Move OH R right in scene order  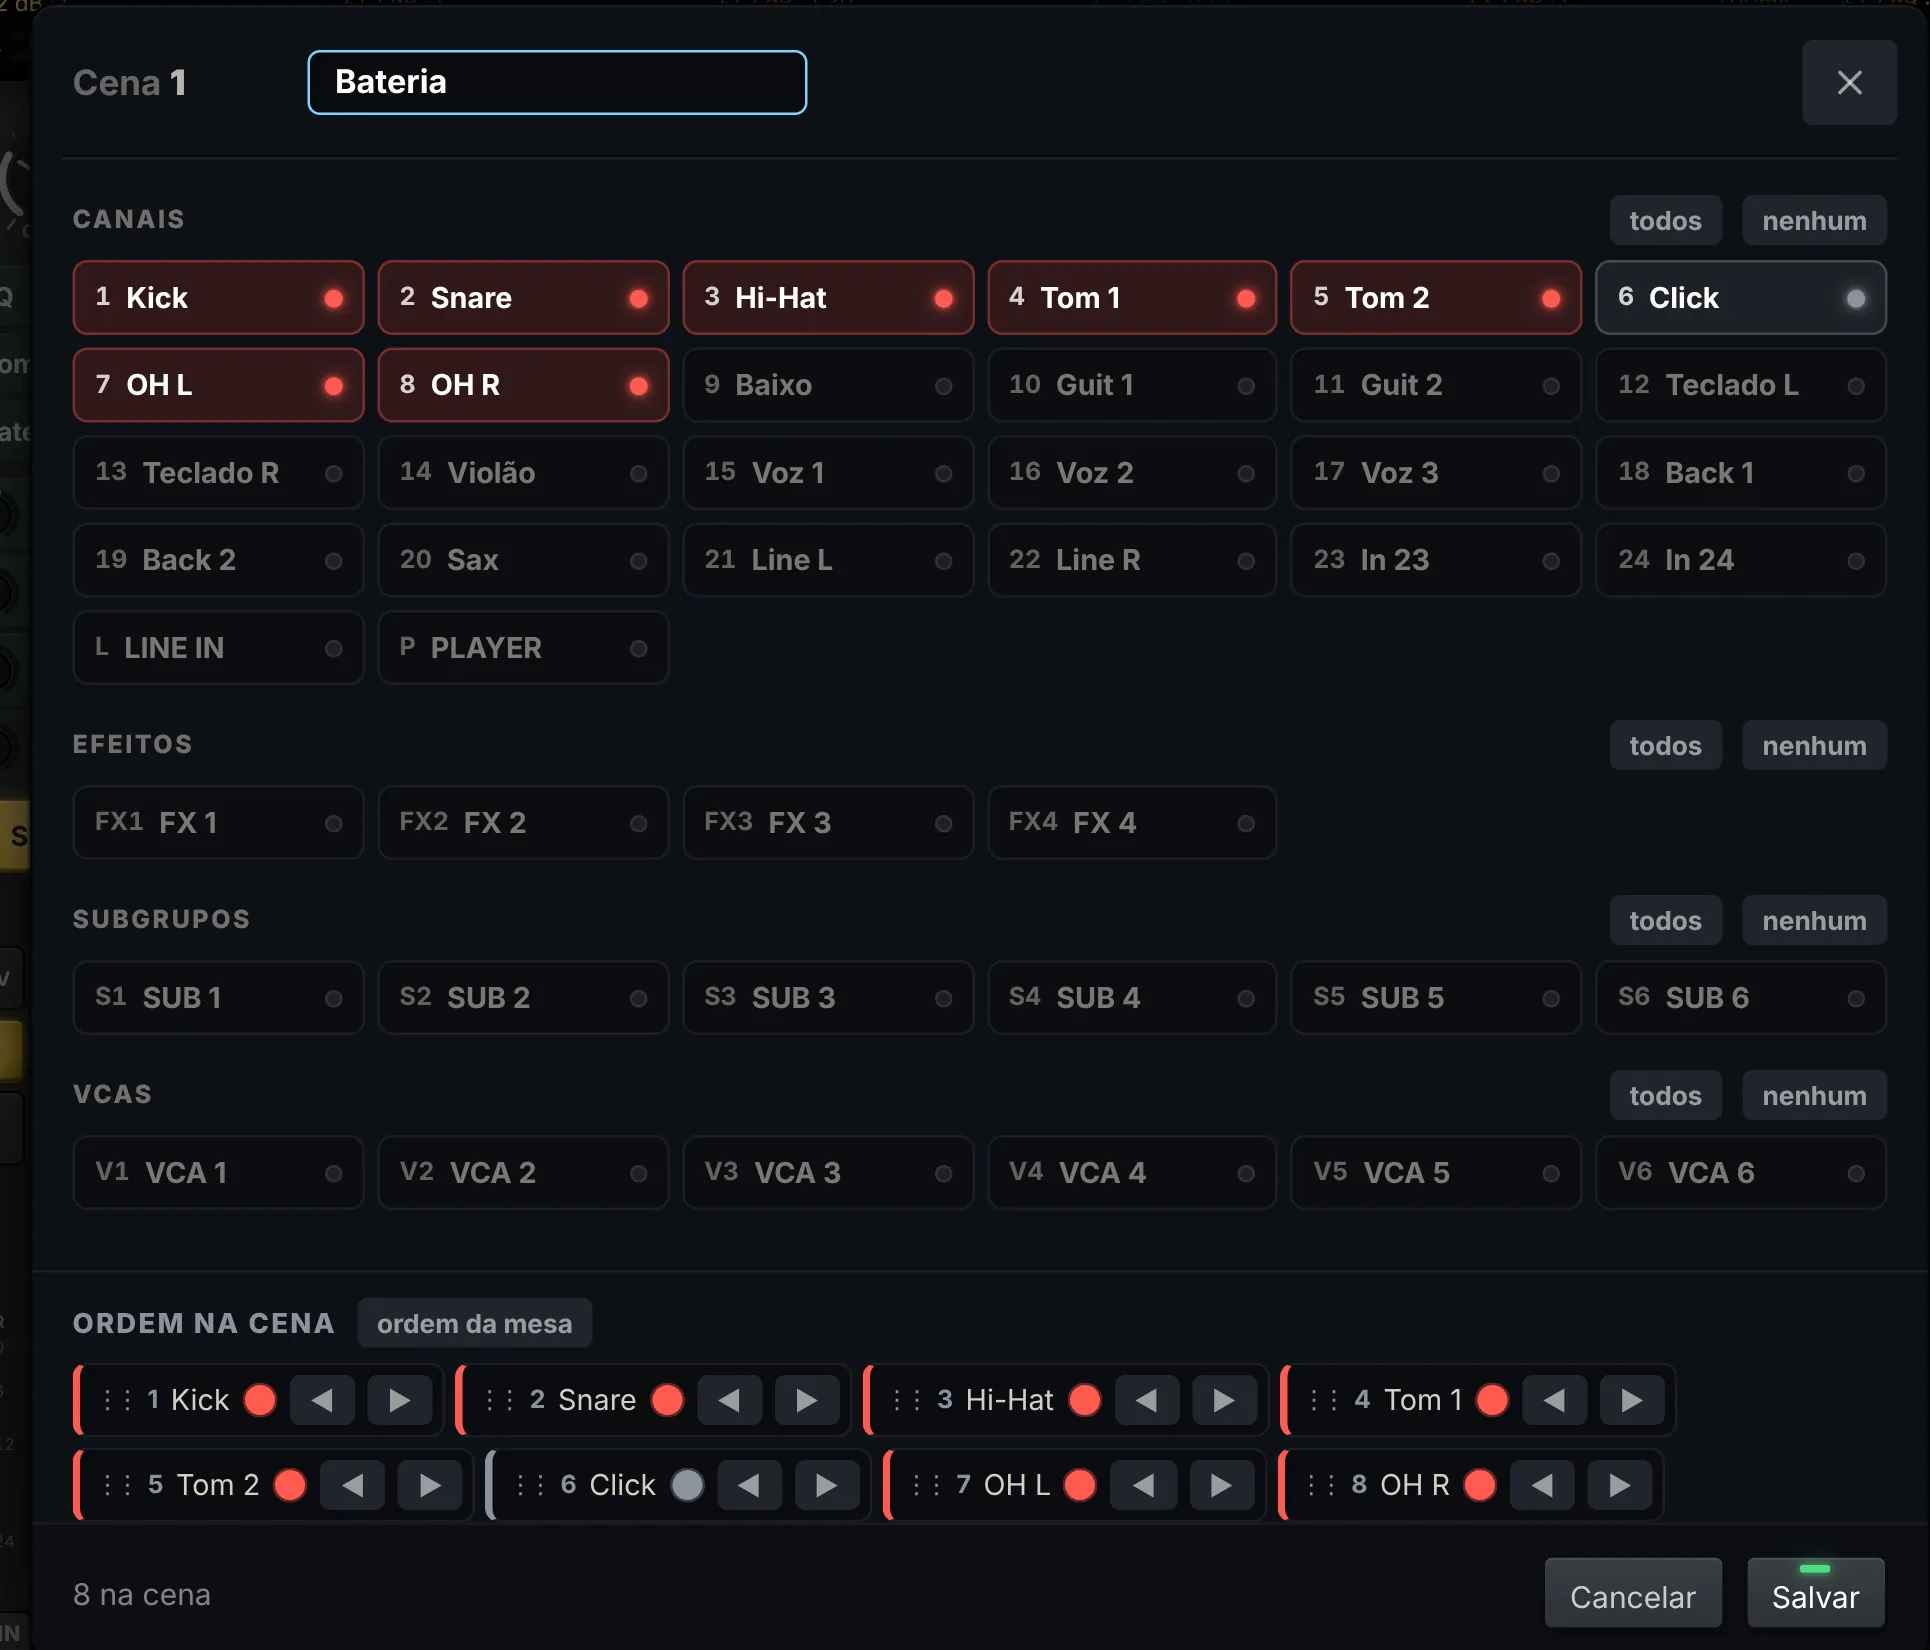point(1620,1485)
